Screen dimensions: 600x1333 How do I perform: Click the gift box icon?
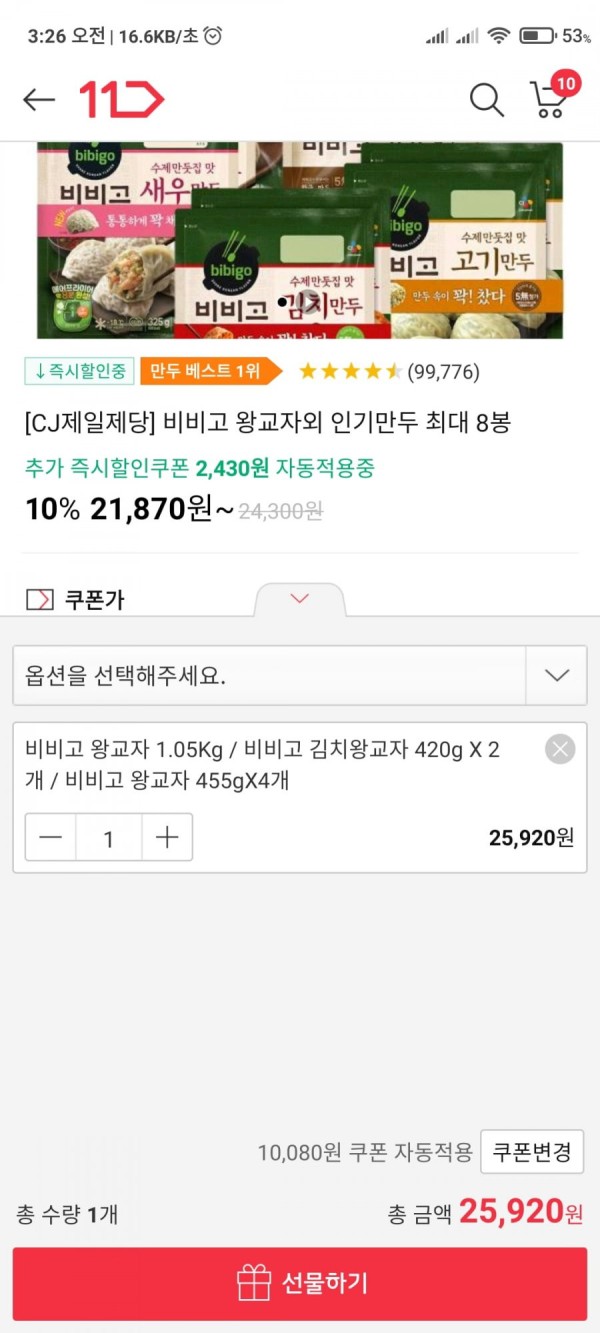tap(254, 1283)
